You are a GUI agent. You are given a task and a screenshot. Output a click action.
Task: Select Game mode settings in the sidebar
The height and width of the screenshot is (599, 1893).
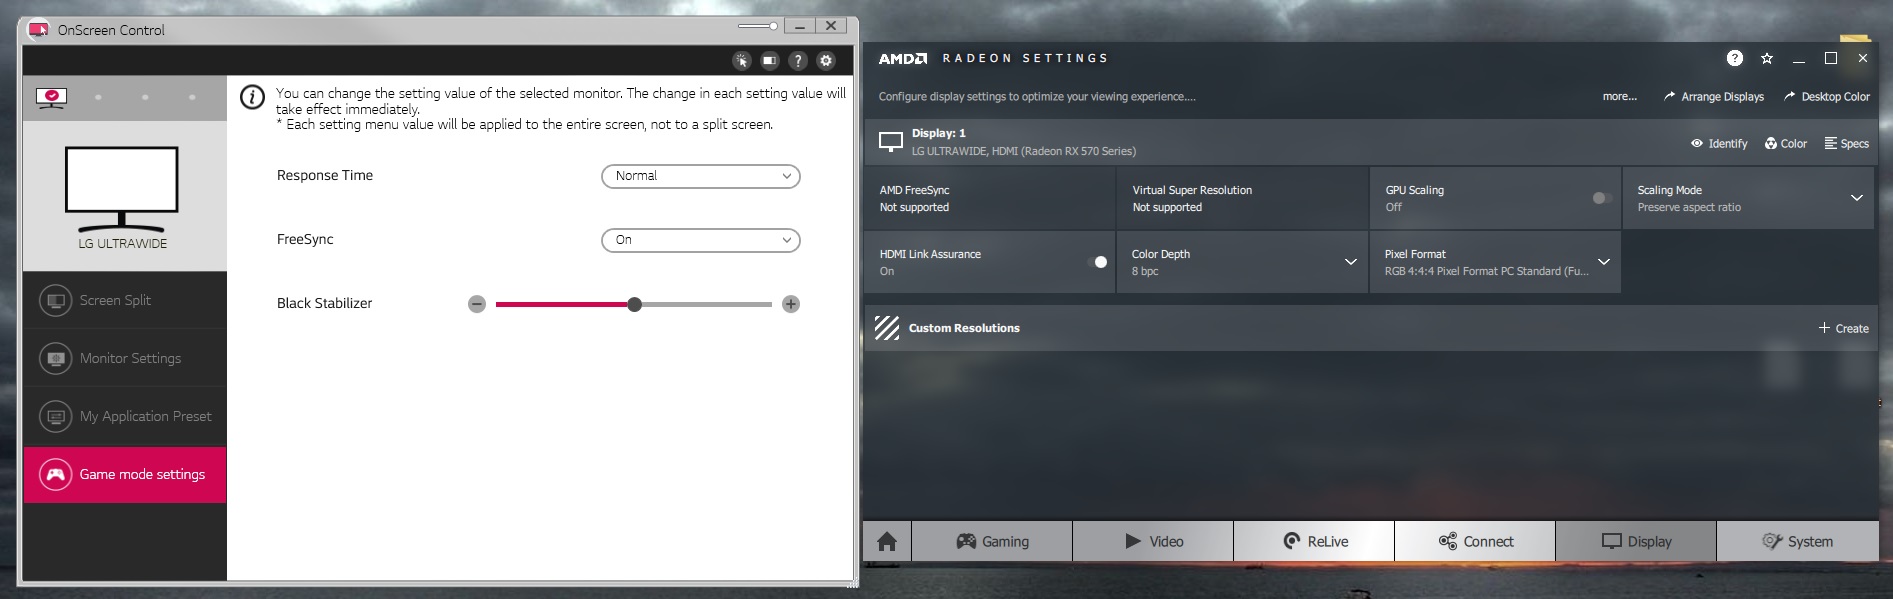125,474
